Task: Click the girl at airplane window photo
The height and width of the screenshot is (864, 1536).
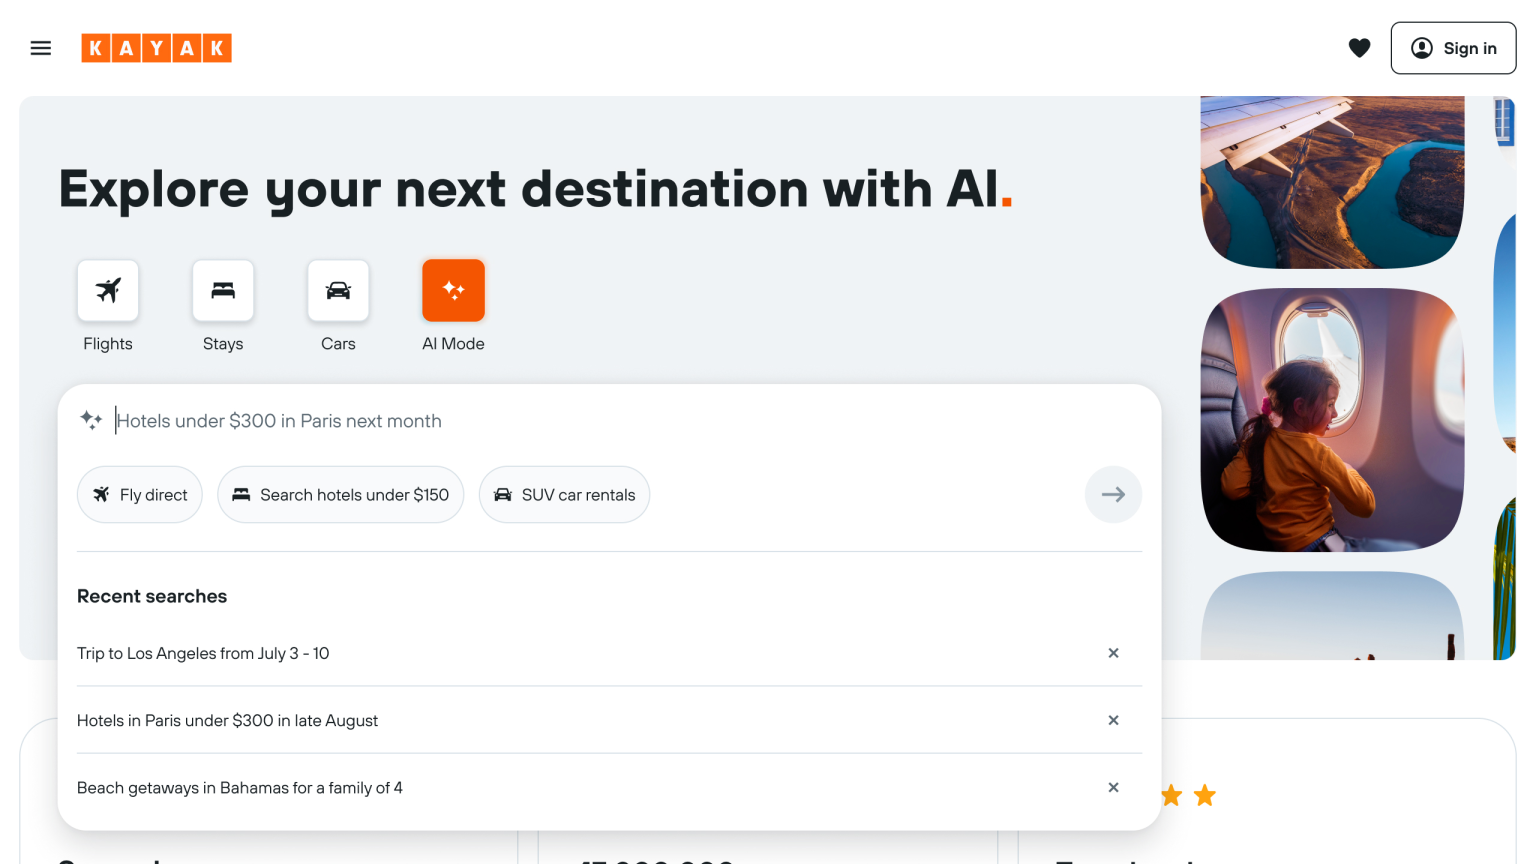Action: click(1332, 420)
